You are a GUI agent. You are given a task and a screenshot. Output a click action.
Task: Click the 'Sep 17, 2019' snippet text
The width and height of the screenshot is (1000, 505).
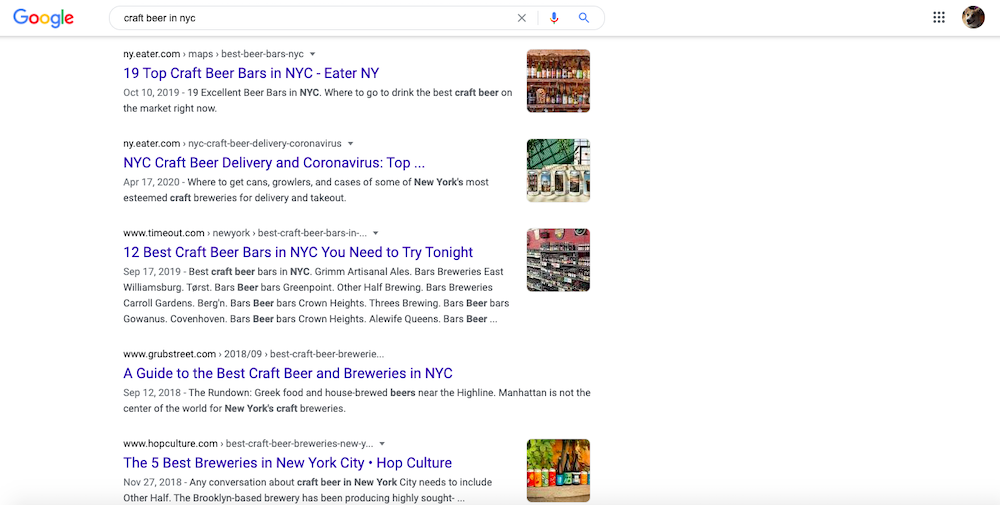152,271
